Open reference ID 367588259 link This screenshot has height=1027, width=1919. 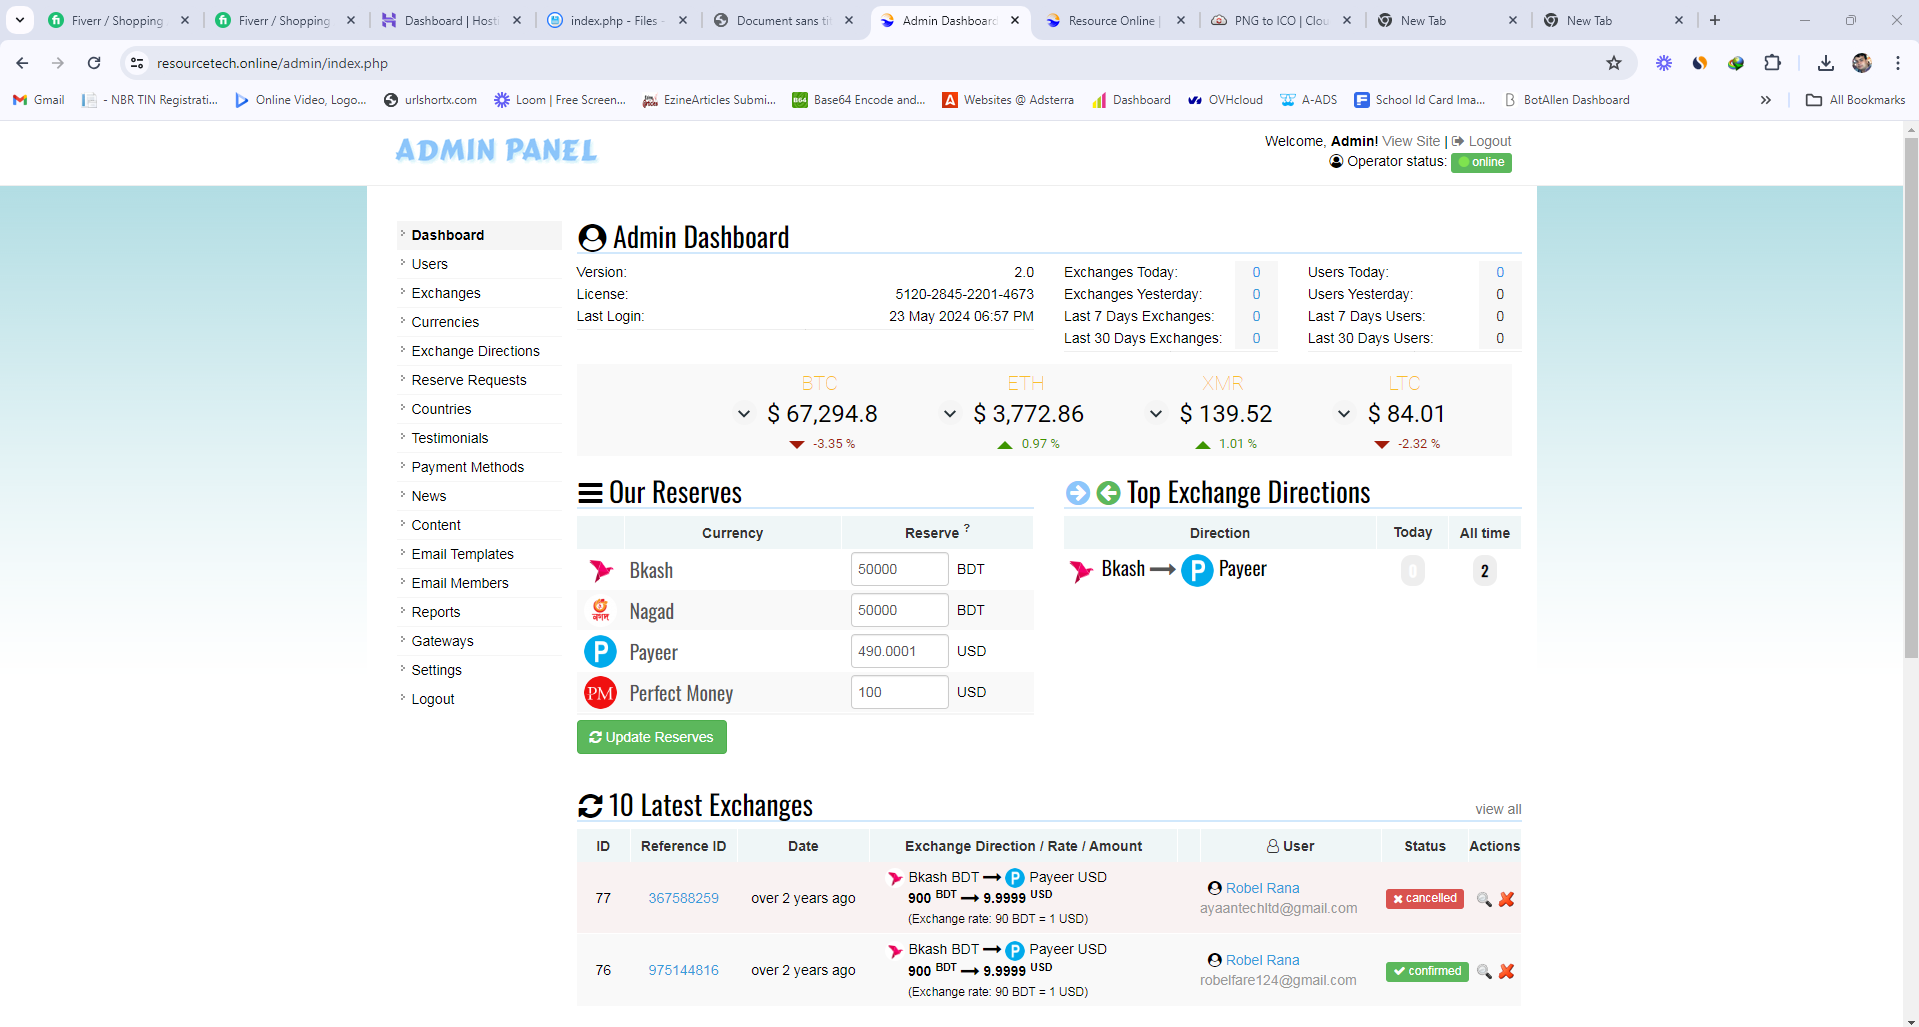tap(683, 898)
